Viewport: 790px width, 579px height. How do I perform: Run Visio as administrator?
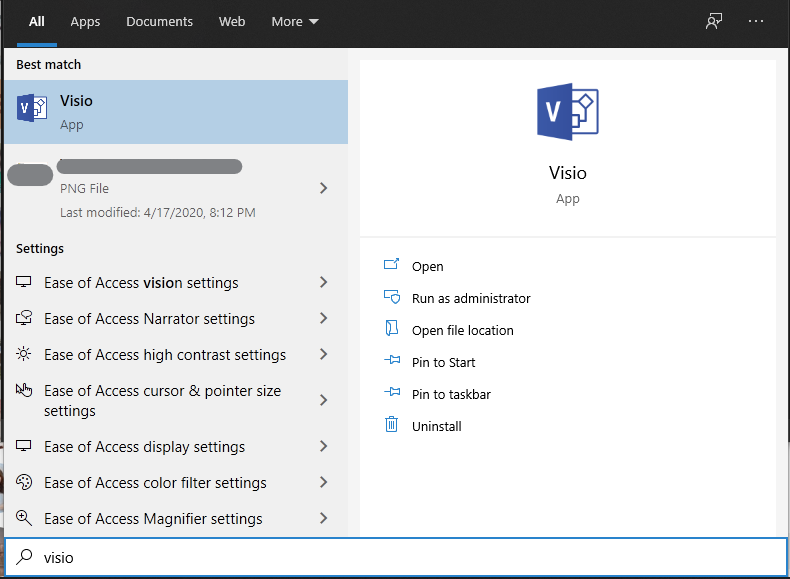click(470, 298)
